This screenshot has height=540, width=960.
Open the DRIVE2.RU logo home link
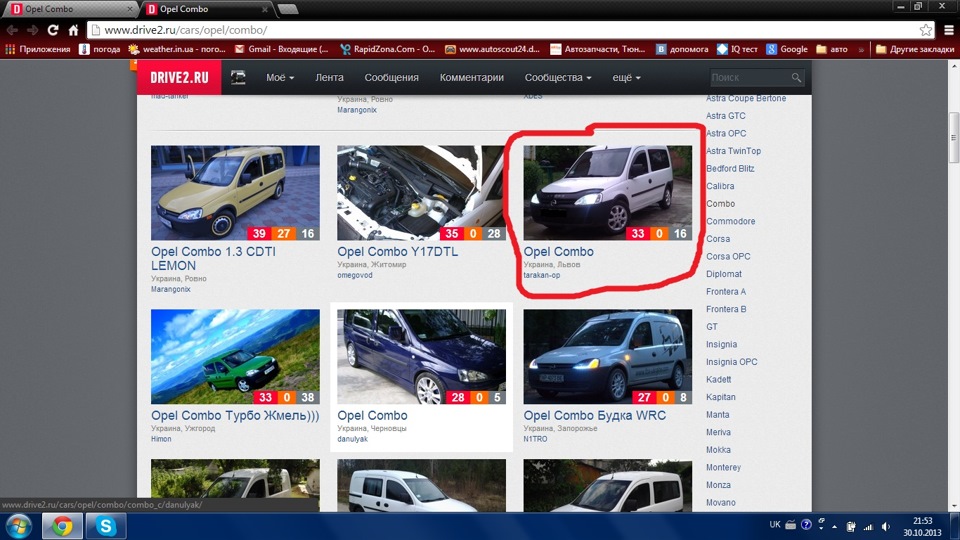tap(179, 77)
